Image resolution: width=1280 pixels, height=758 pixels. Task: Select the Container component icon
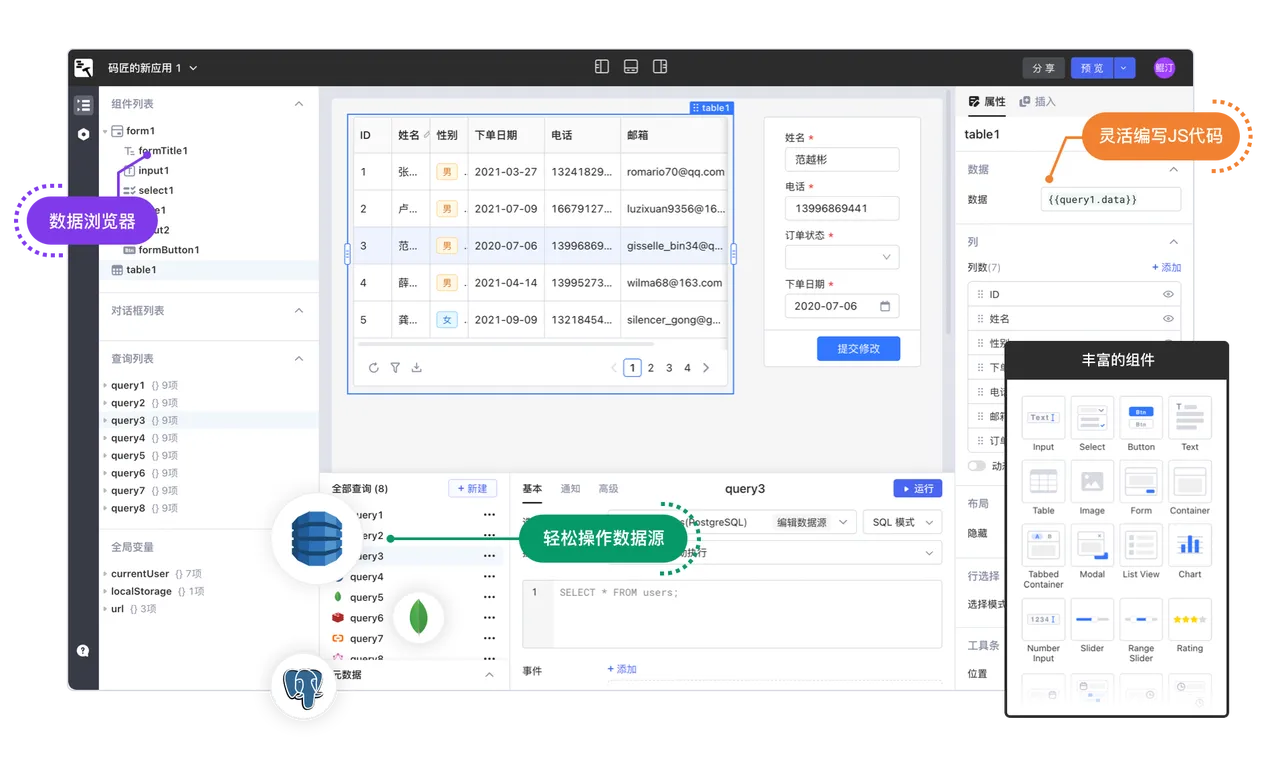click(x=1190, y=482)
